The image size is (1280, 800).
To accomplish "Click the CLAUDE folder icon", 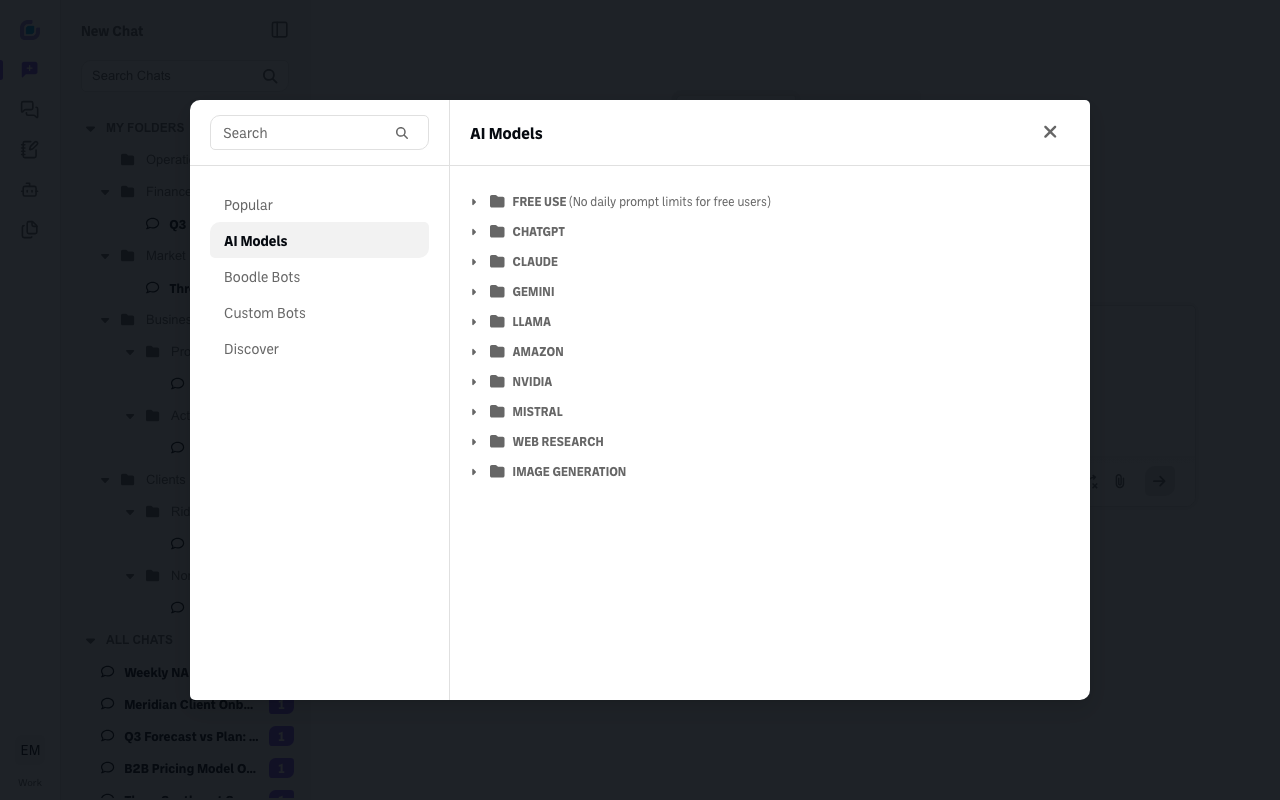I will 497,261.
